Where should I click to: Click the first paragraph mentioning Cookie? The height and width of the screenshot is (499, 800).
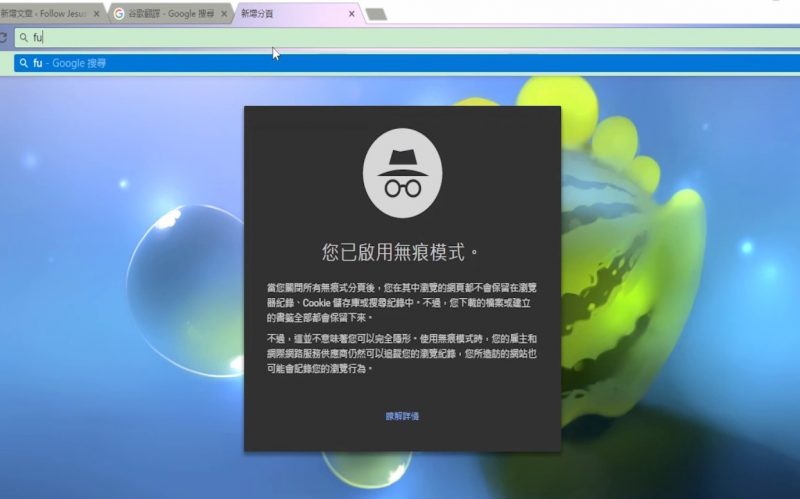pos(403,299)
